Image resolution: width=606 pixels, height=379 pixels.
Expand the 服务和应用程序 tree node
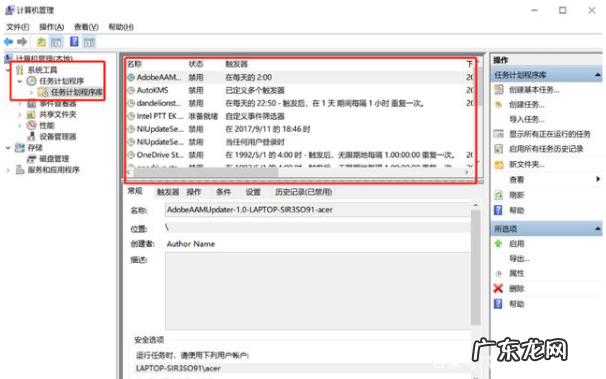pos(8,170)
